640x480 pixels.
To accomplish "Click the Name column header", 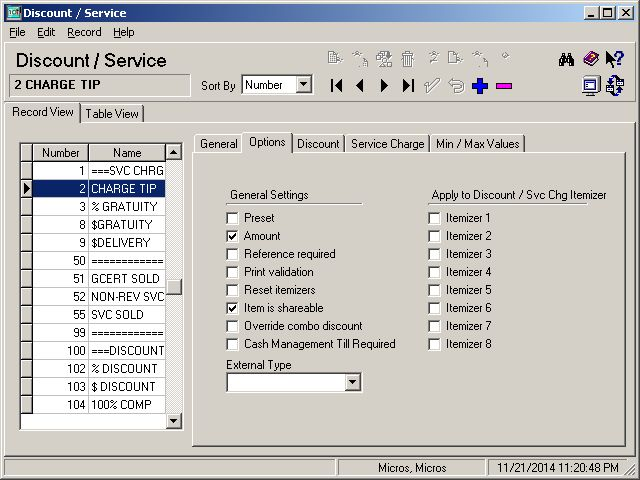I will (127, 153).
